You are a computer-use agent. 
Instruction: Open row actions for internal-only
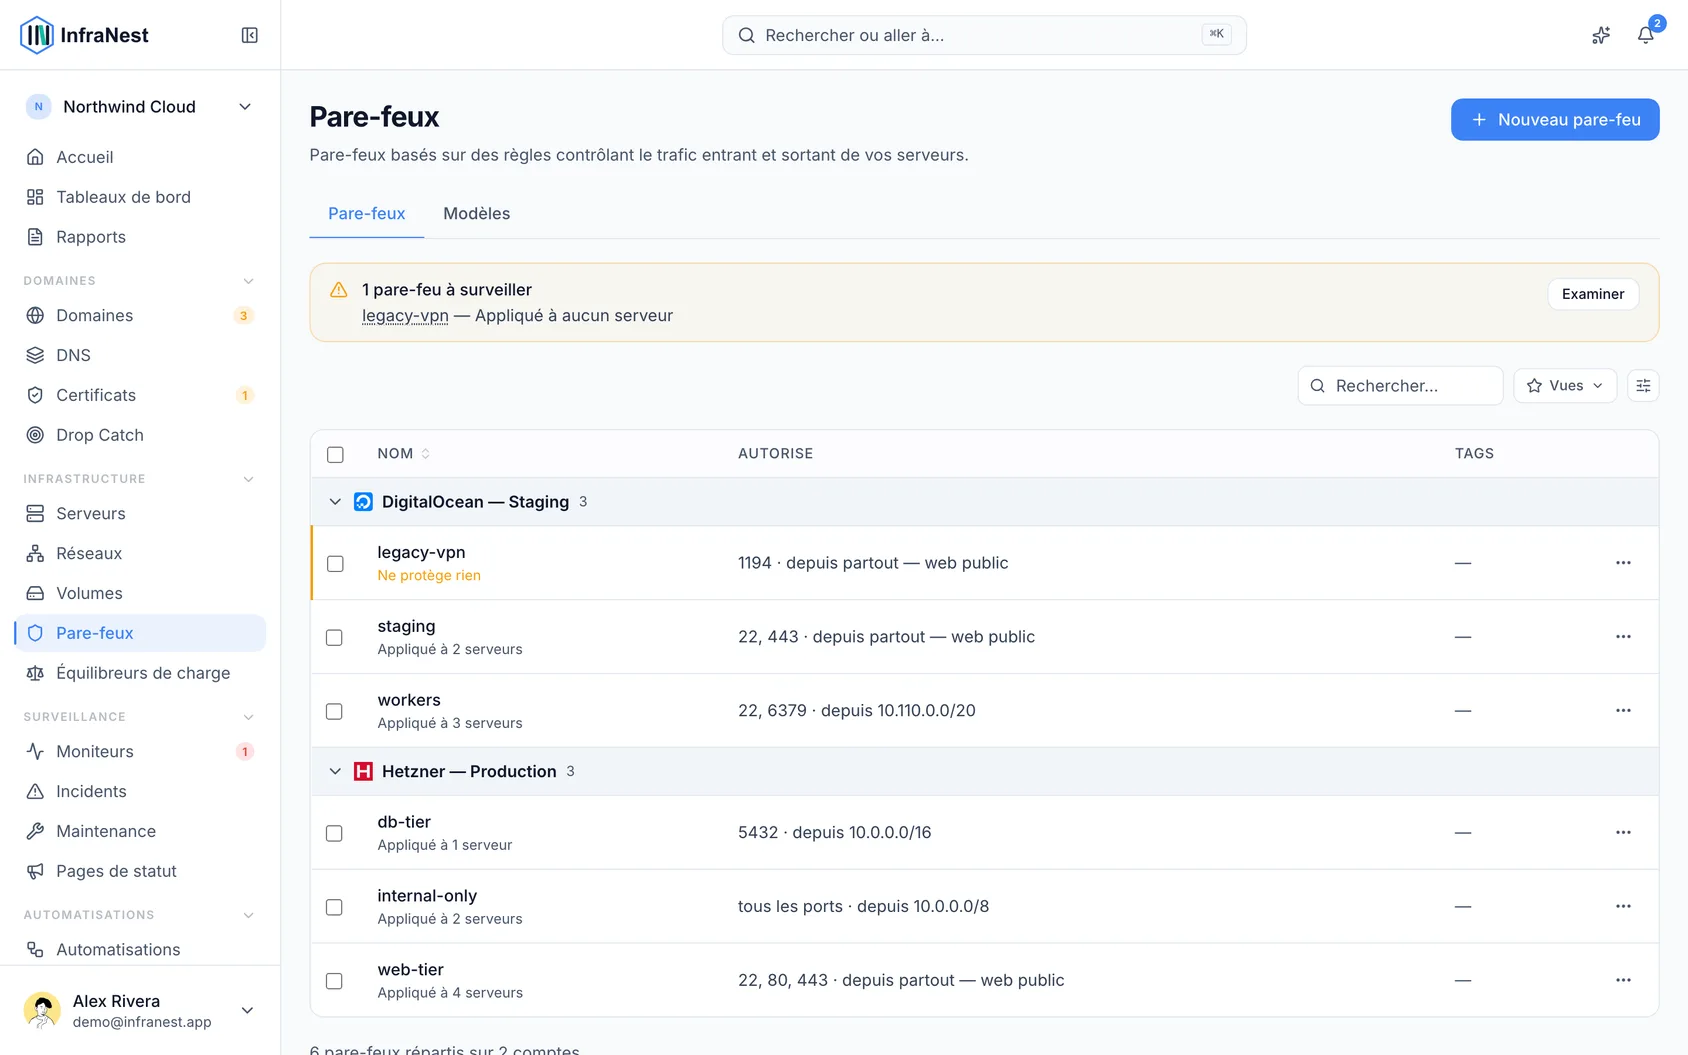tap(1623, 907)
